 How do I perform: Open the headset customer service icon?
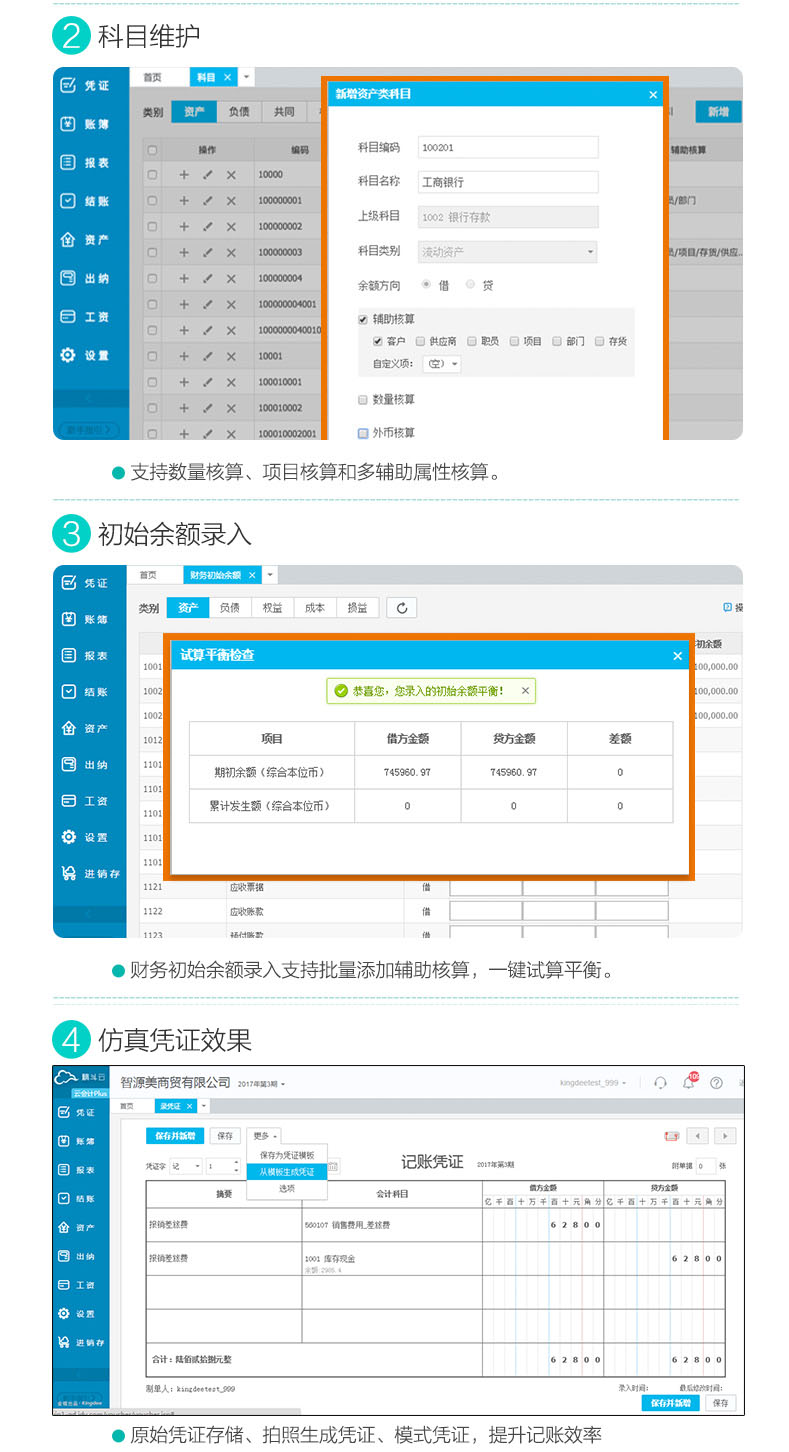660,1083
